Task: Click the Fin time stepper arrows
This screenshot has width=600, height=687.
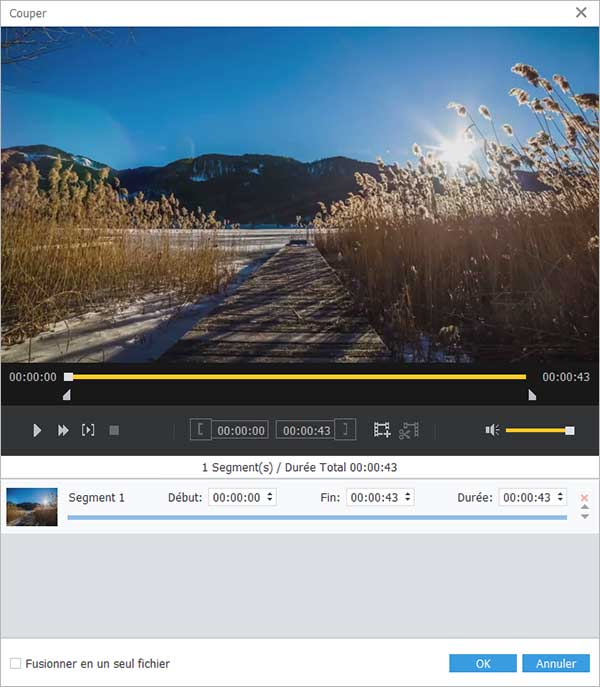Action: [408, 498]
